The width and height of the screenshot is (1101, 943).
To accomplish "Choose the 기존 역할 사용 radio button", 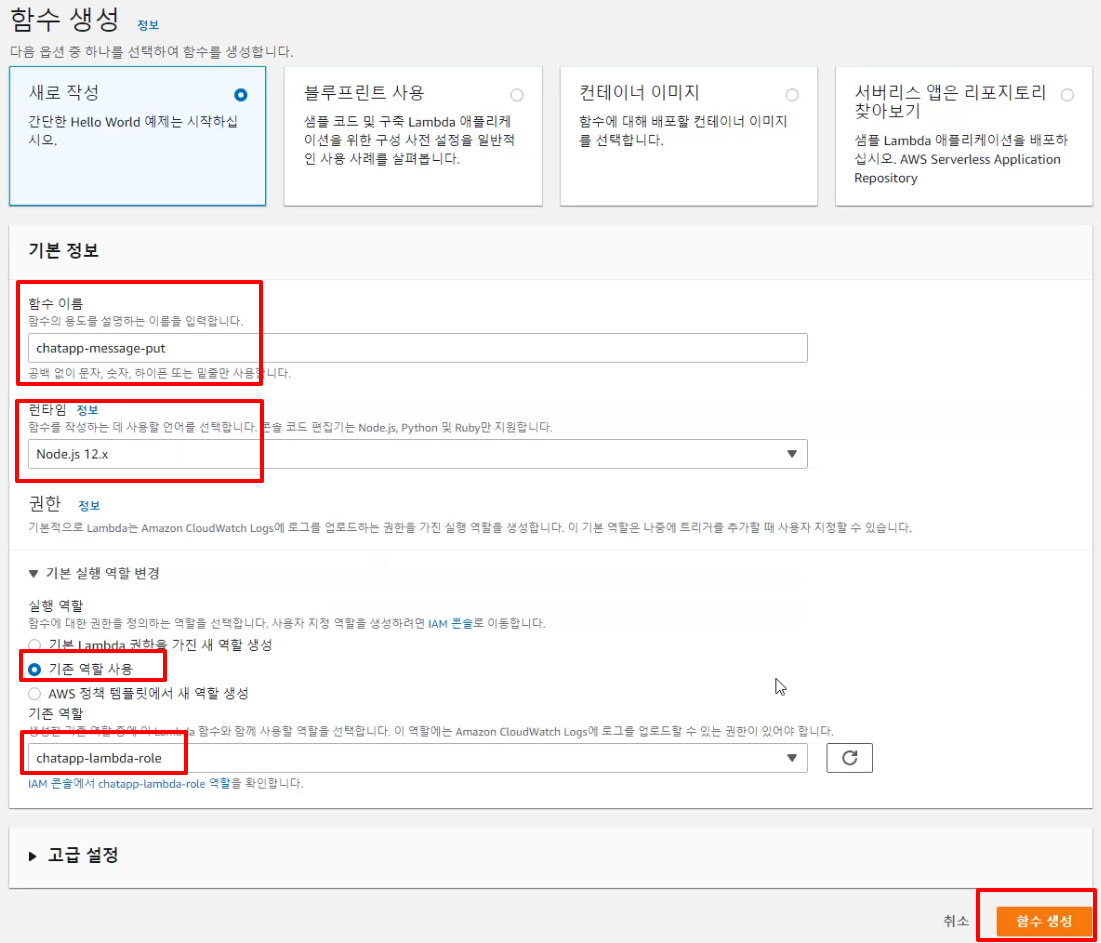I will tap(34, 669).
